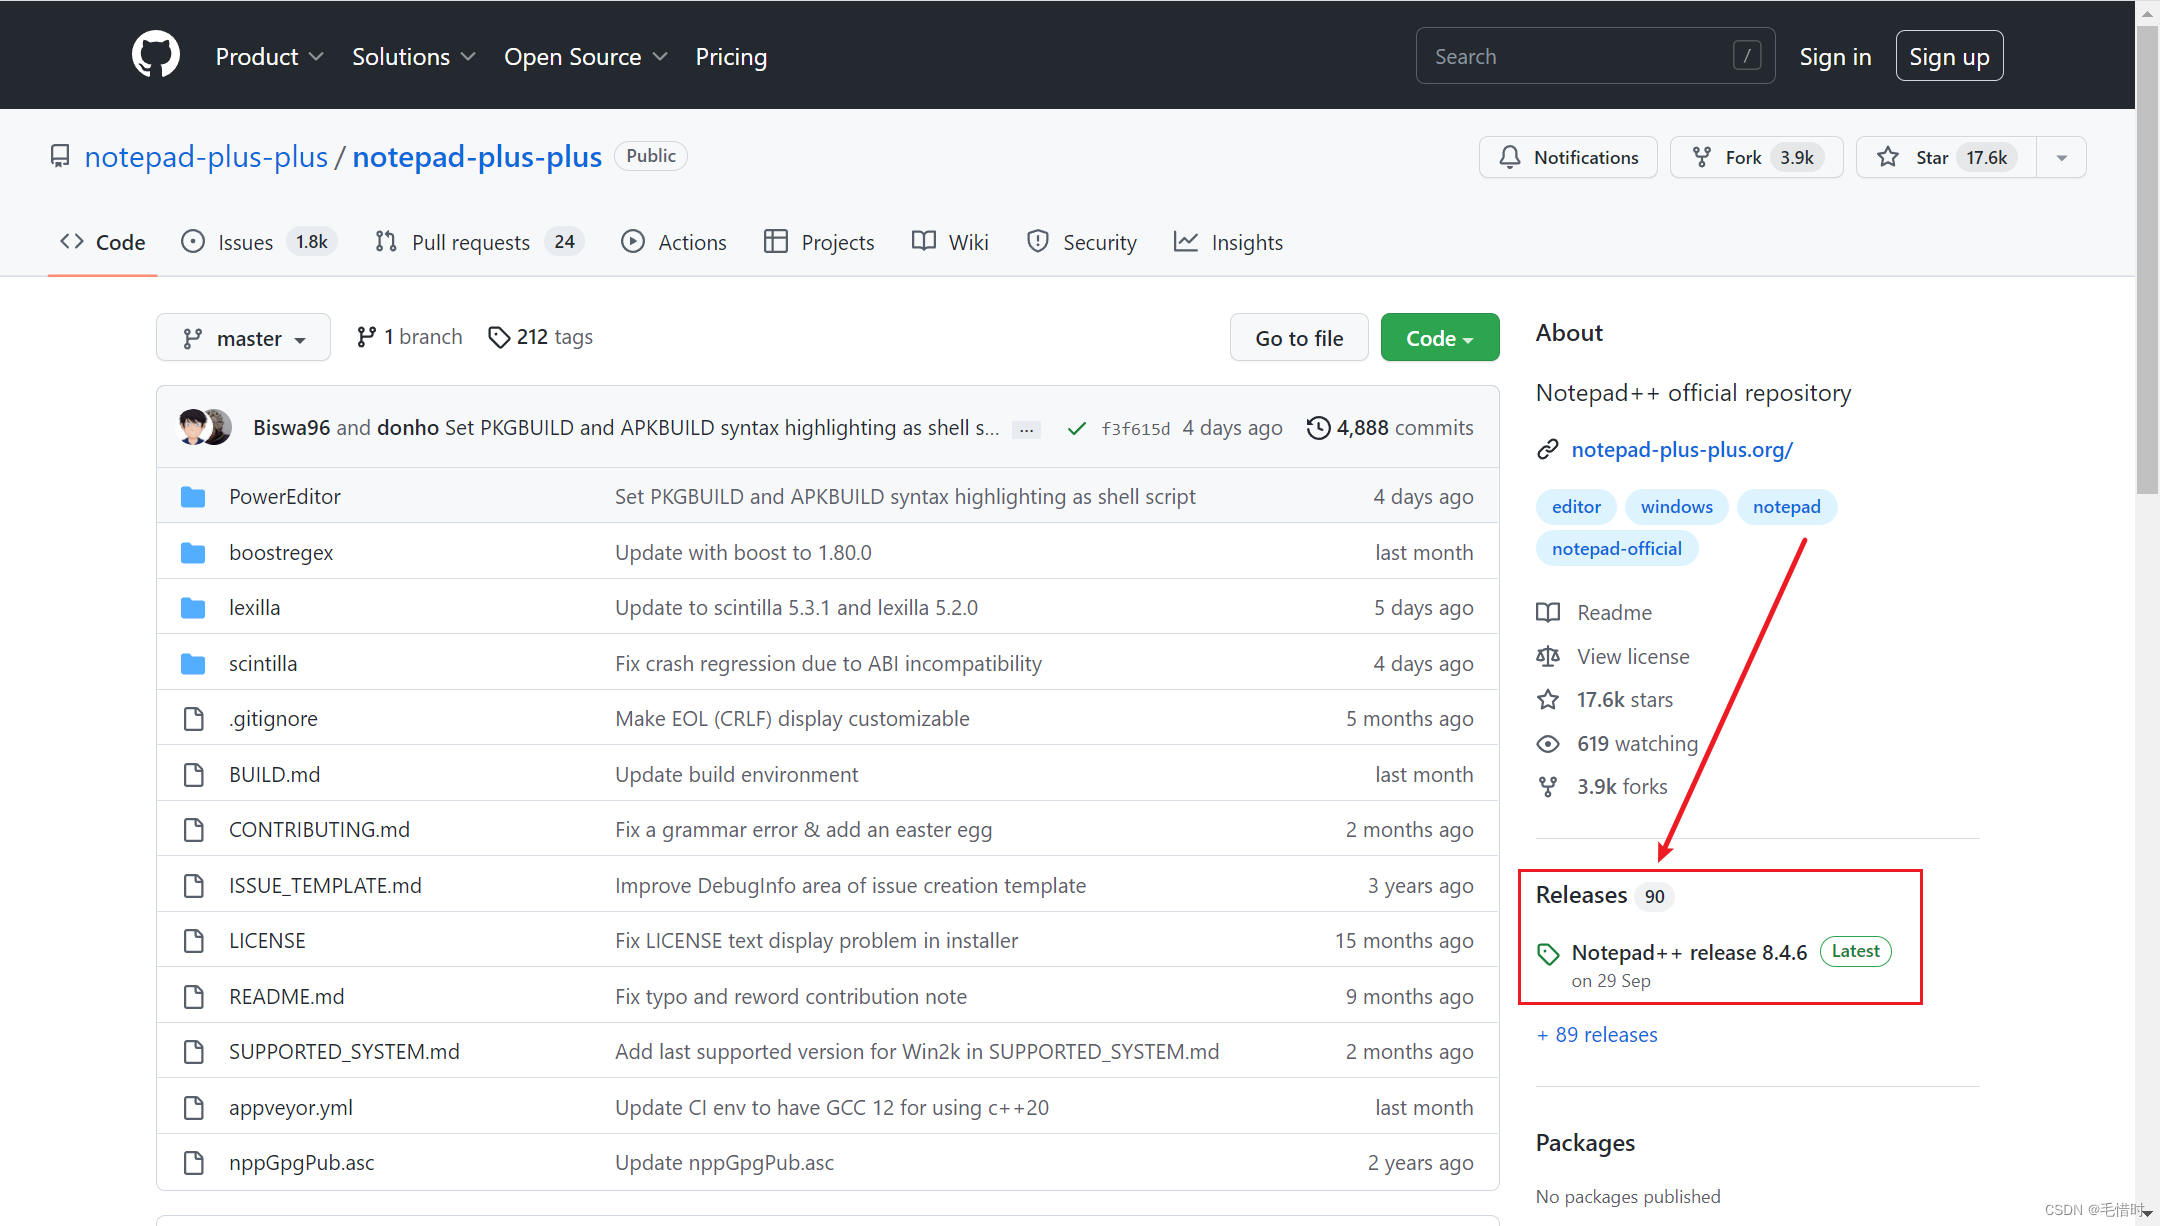2160x1226 pixels.
Task: Expand the commit message ellipsis
Action: point(1026,429)
